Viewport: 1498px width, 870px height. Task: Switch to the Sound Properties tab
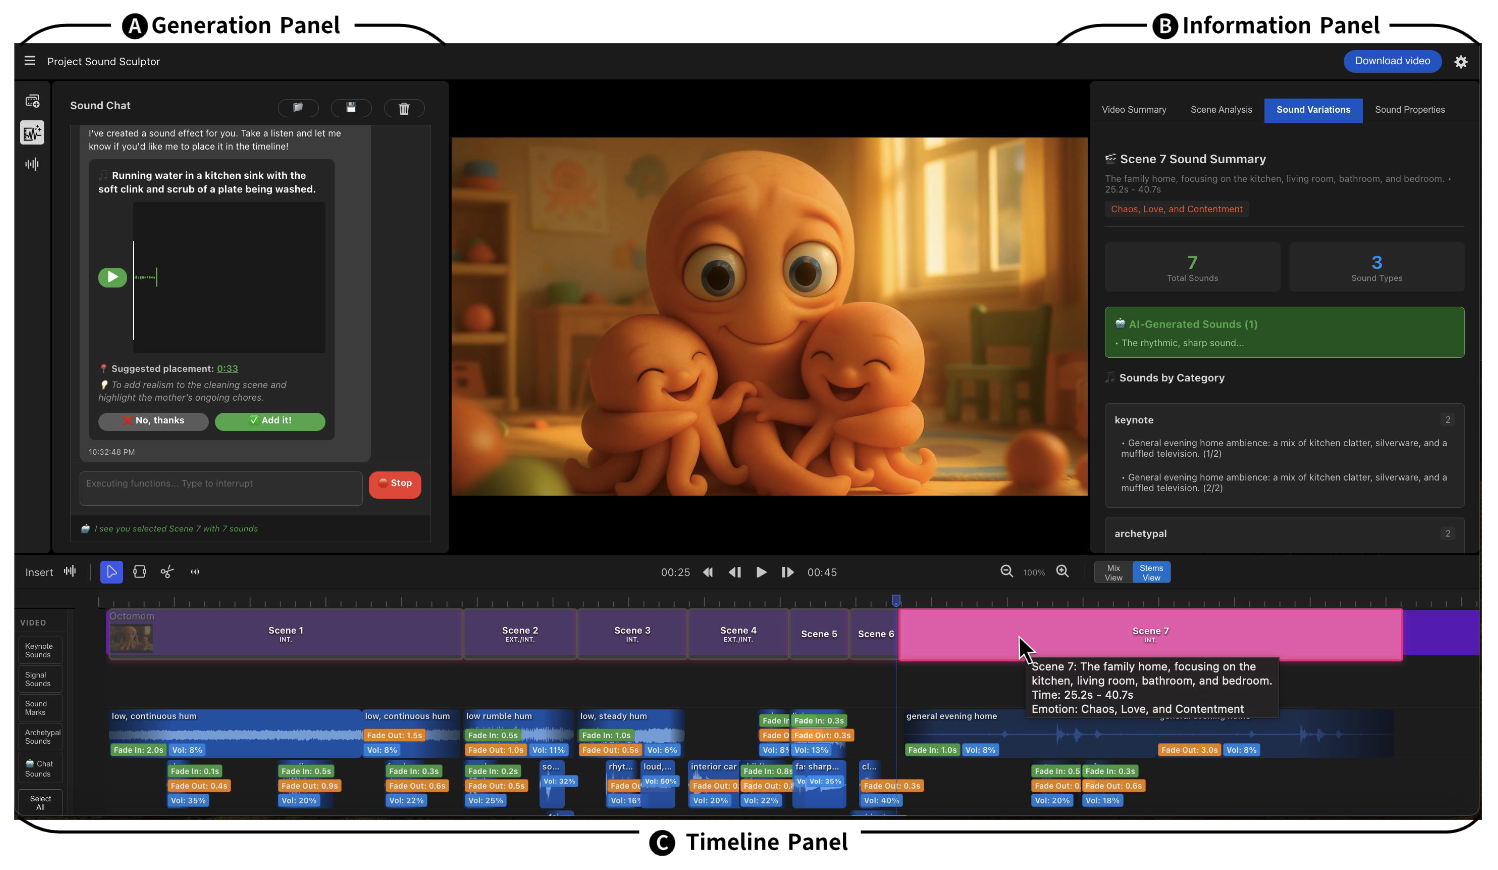pos(1410,110)
